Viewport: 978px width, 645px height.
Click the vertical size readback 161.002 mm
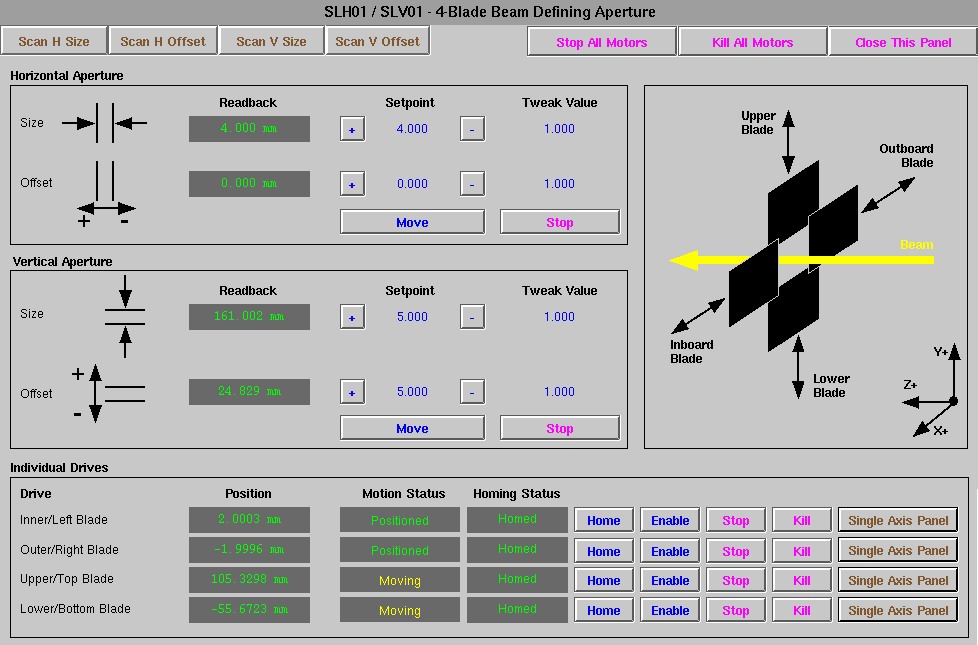249,316
